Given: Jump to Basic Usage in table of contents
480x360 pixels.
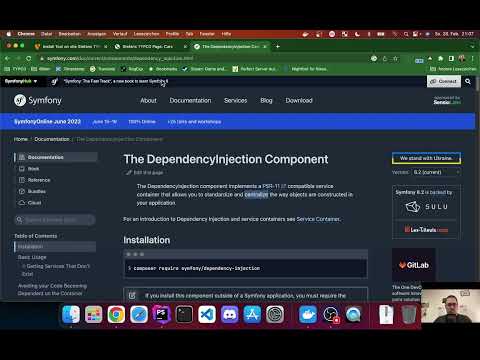Looking at the screenshot, I should (x=32, y=257).
